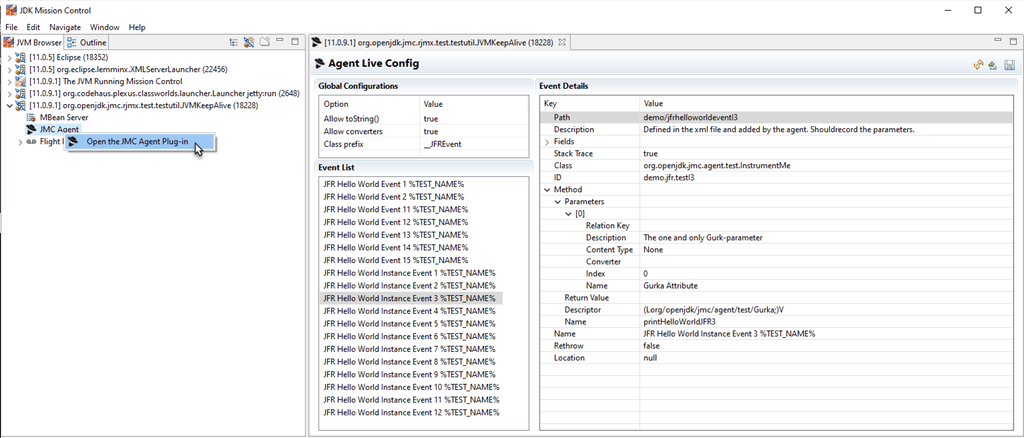Viewport: 1024px width, 438px height.
Task: Open the Edit menu
Action: [33, 27]
